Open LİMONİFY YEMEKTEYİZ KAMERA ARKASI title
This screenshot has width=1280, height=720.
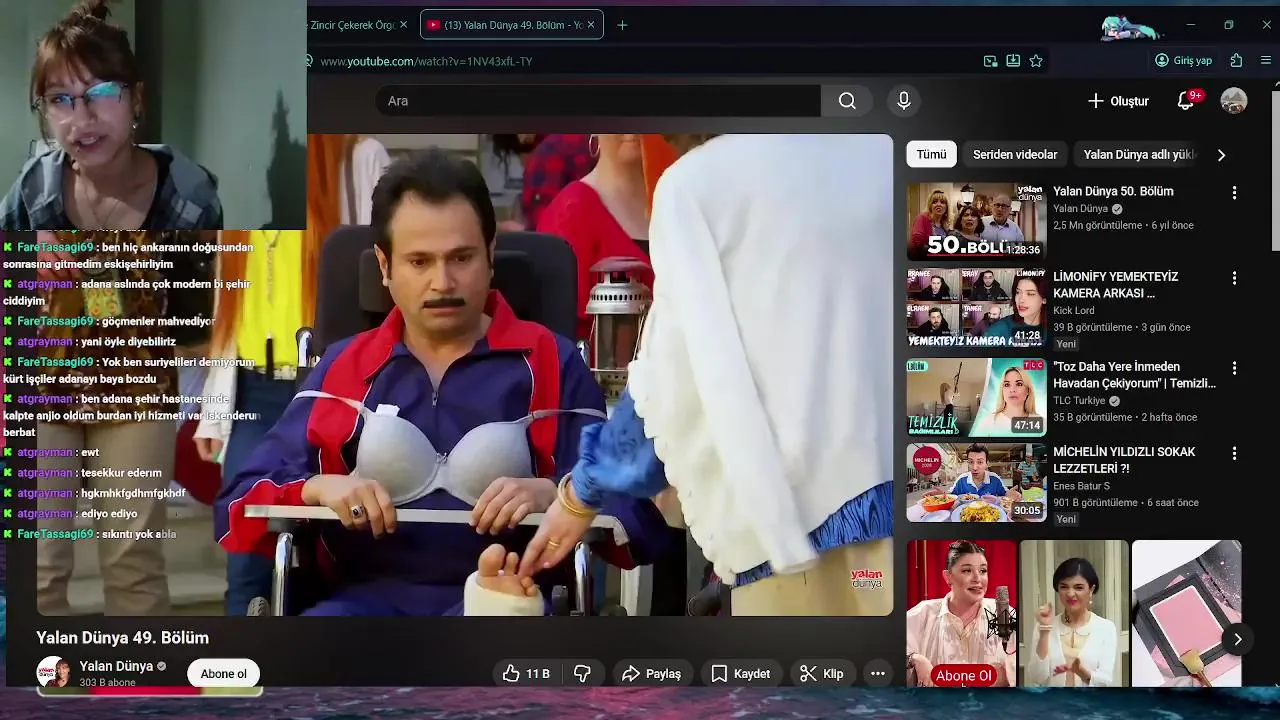tap(1116, 285)
